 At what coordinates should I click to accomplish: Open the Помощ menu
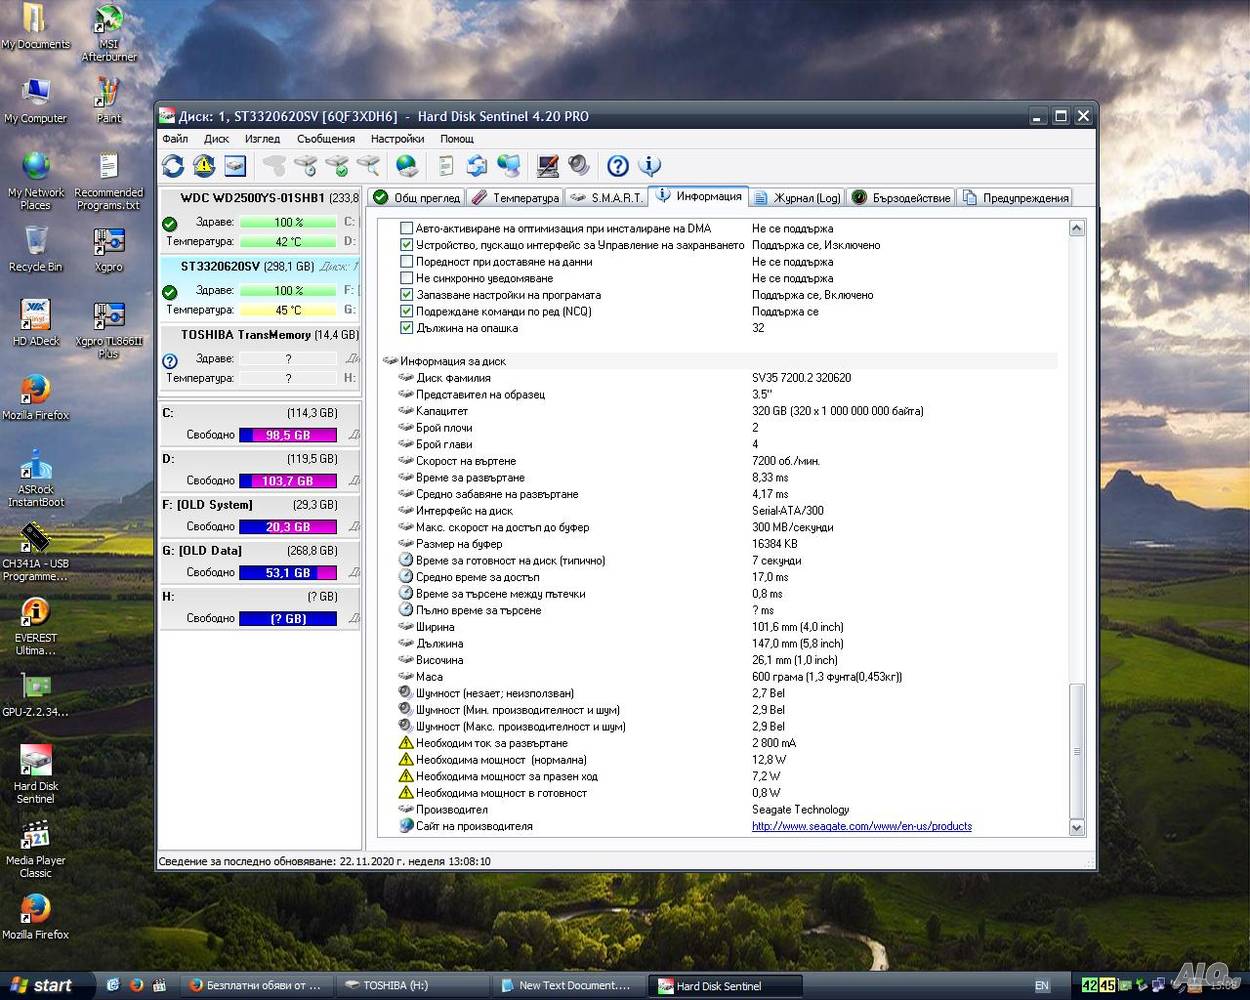click(x=457, y=139)
